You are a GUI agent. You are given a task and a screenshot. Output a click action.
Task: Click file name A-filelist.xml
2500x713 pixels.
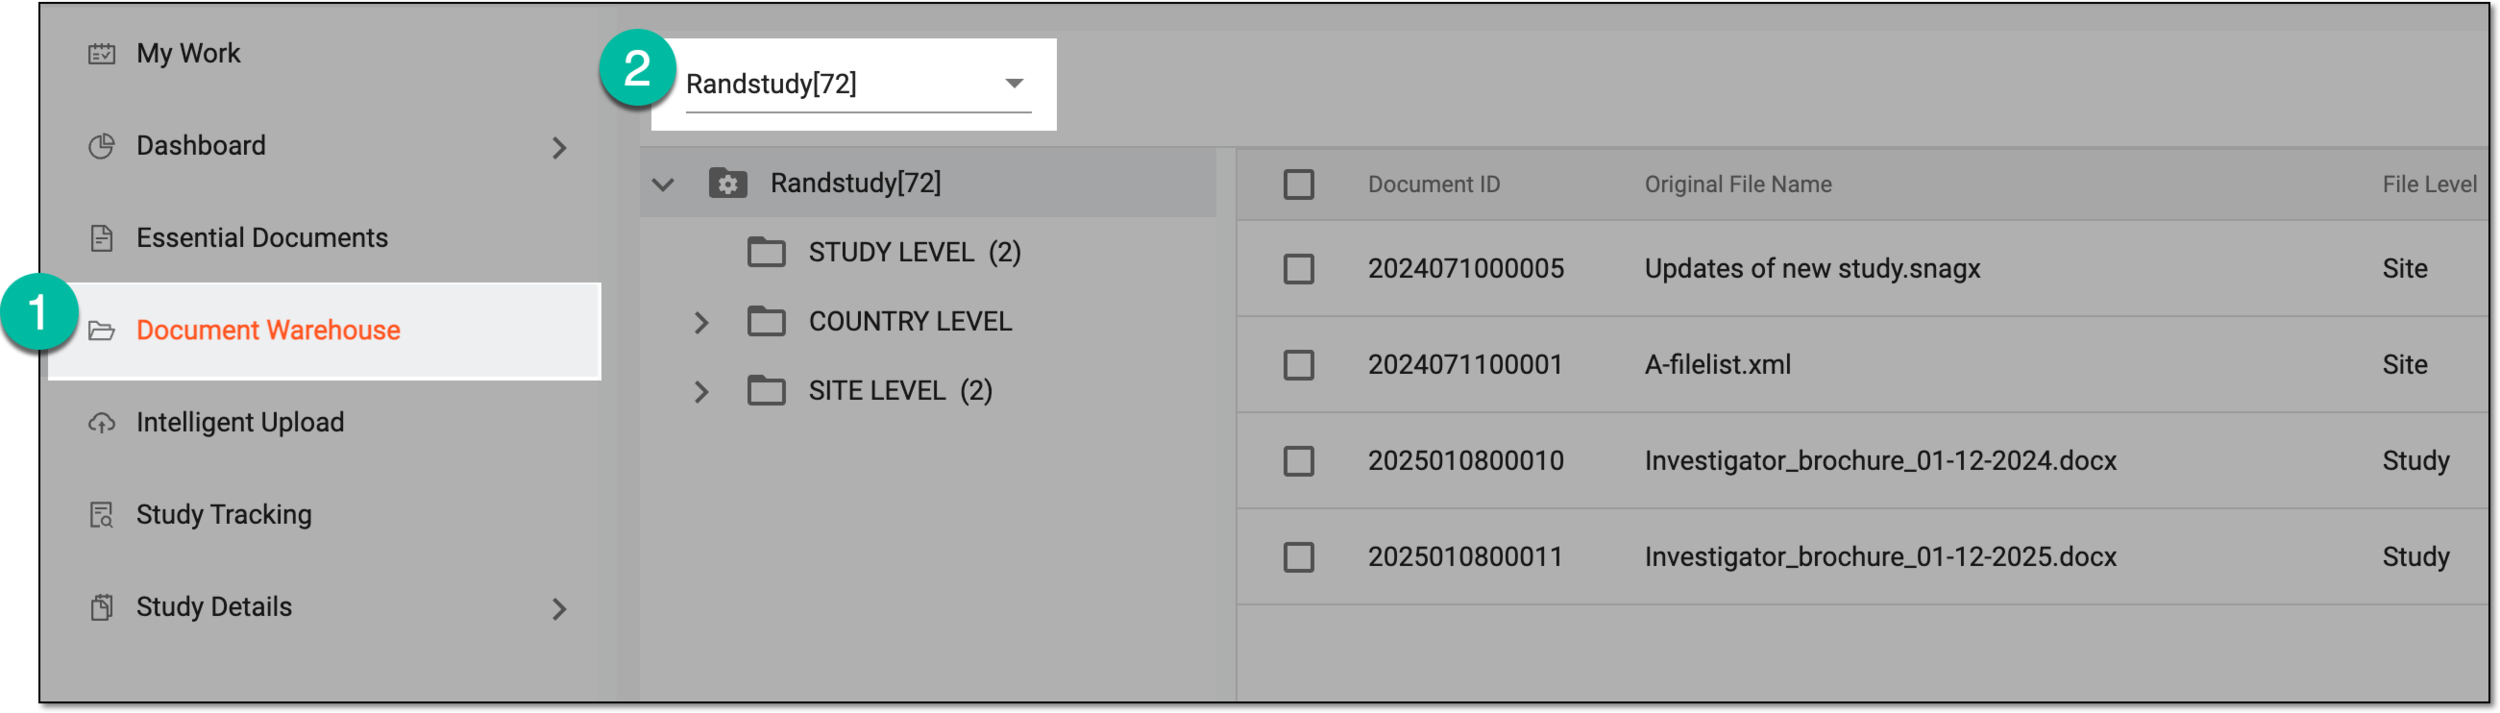(x=1717, y=364)
